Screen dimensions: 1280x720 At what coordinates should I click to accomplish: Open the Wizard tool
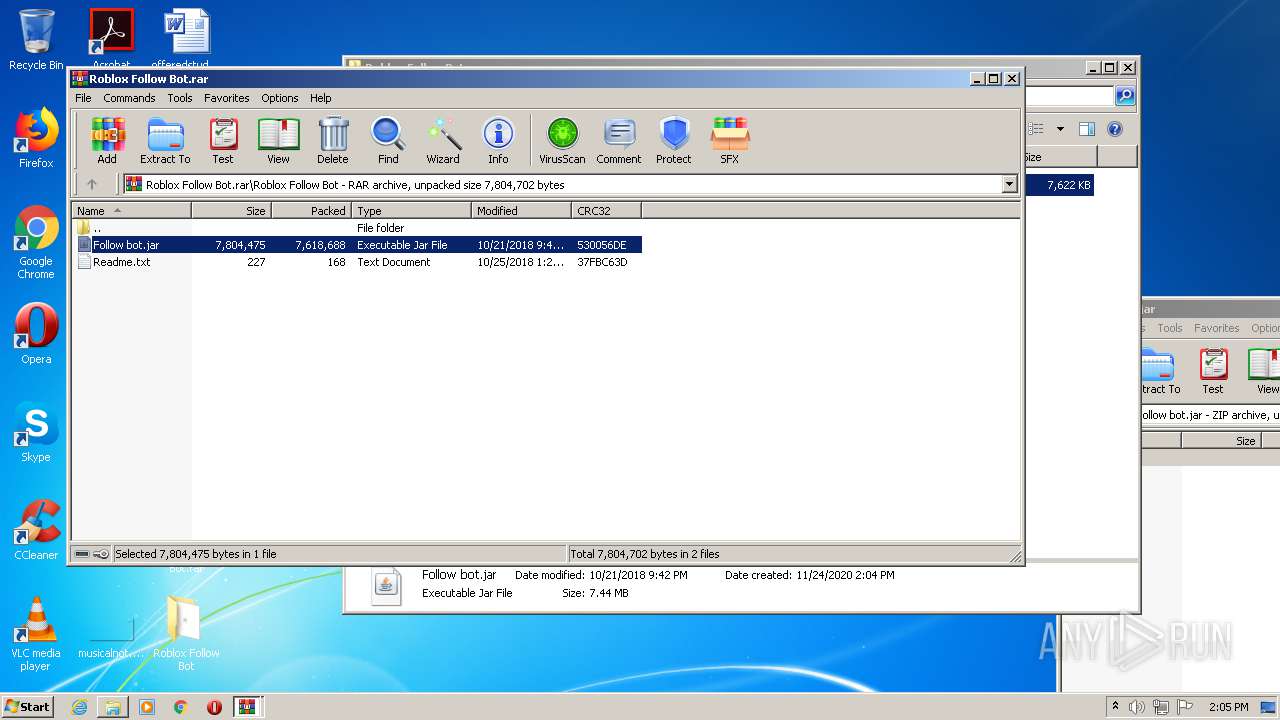(443, 141)
